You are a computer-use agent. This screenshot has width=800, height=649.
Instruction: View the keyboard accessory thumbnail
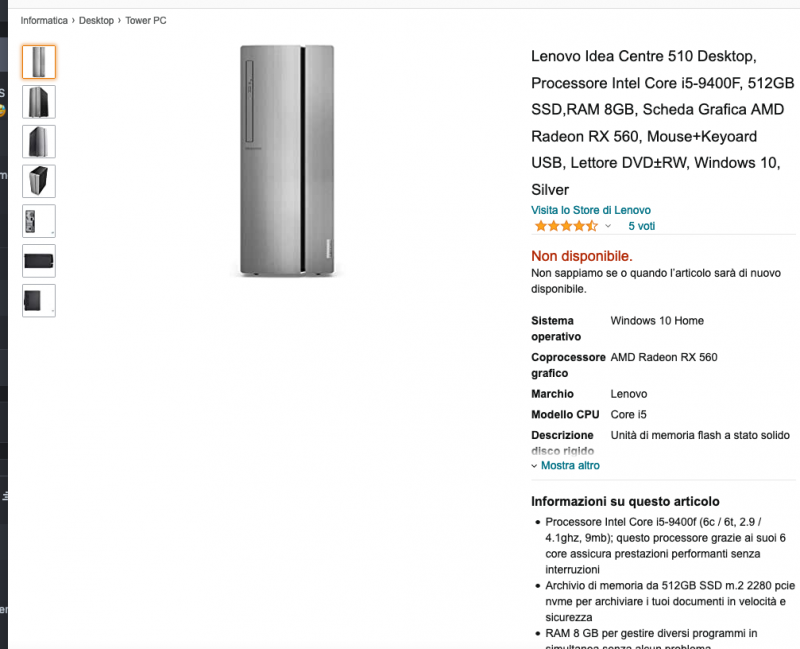38,260
